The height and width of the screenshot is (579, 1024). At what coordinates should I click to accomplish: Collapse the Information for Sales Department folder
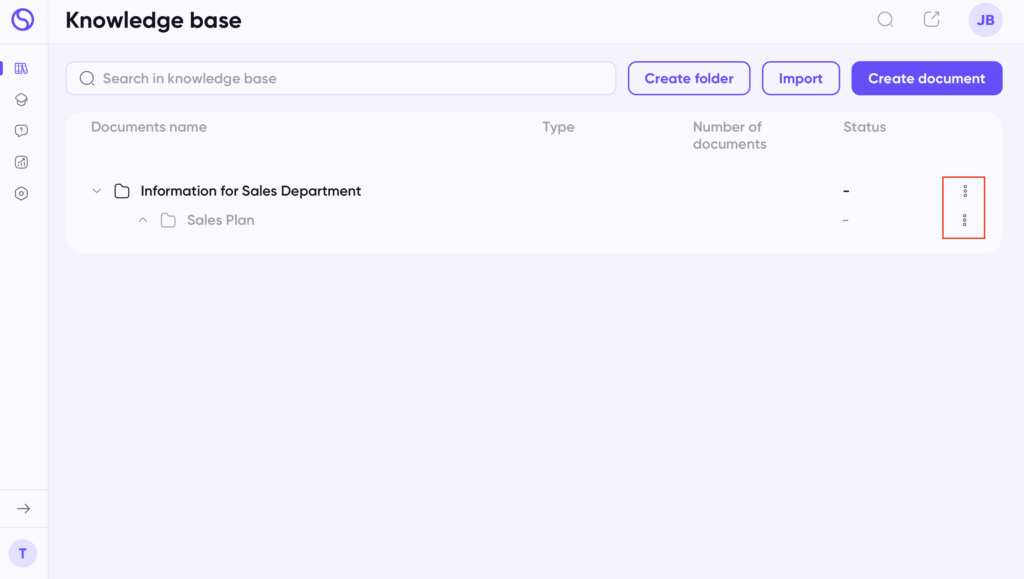(x=97, y=191)
